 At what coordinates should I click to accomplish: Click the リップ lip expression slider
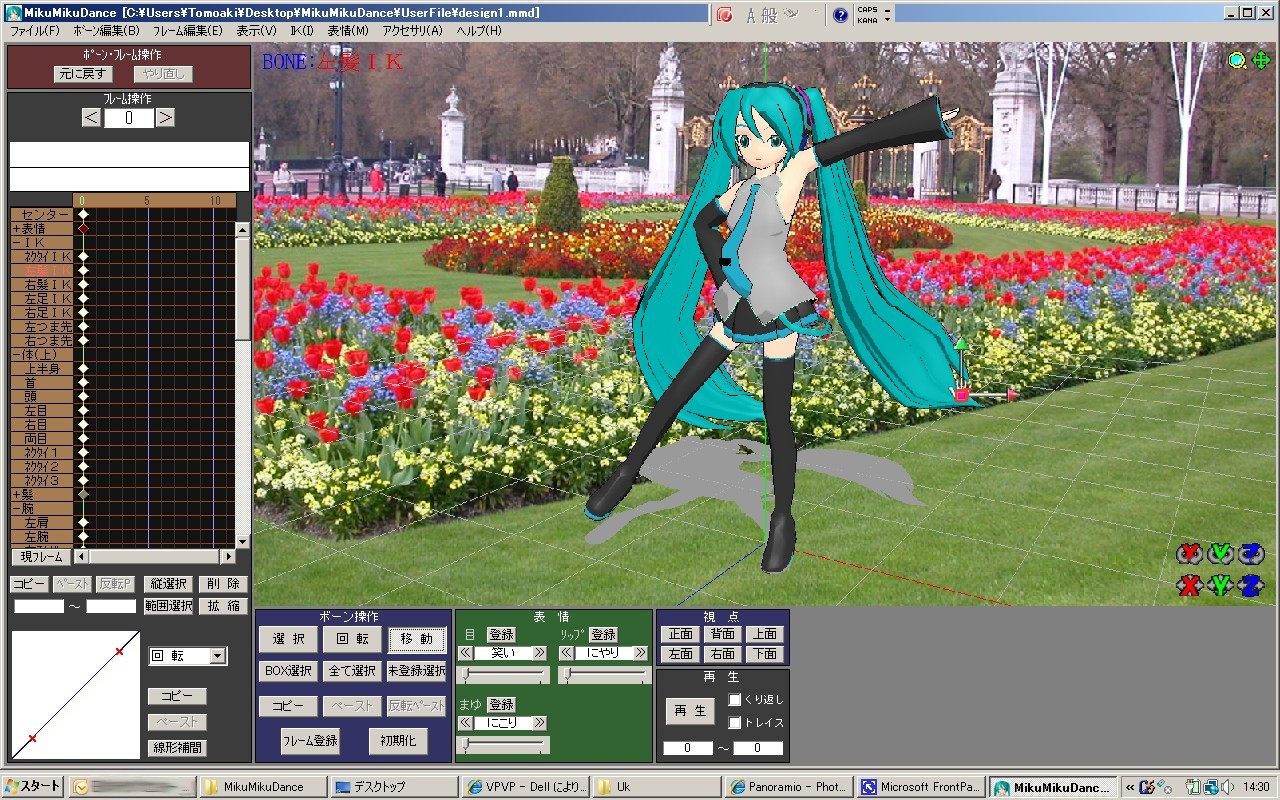coord(604,676)
